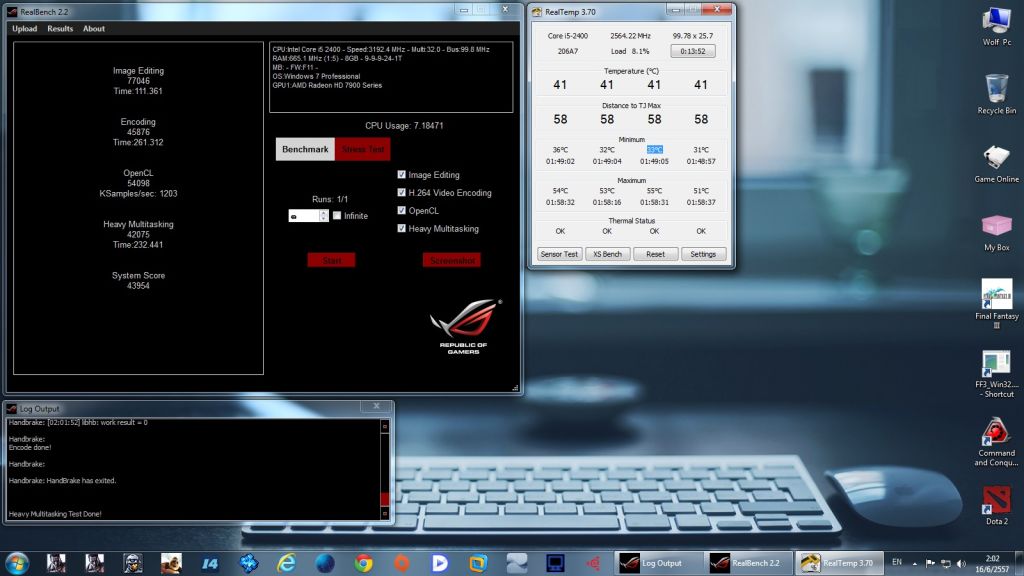The image size is (1024, 576).
Task: Click the 0:13:52 timer button in RealTemp
Action: (693, 51)
